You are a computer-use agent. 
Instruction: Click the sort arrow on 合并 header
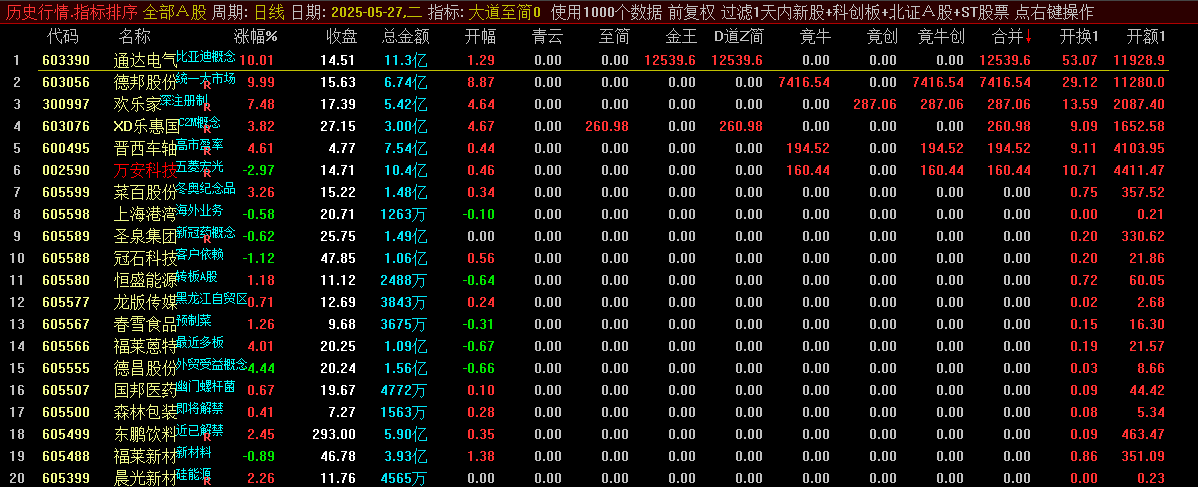(1028, 36)
